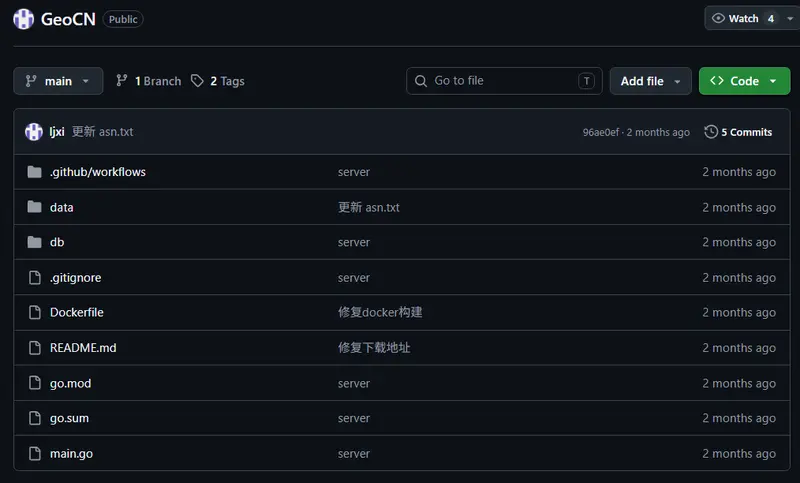Click the file icon for main.go
Screen dimensions: 800x483
click(x=35, y=453)
